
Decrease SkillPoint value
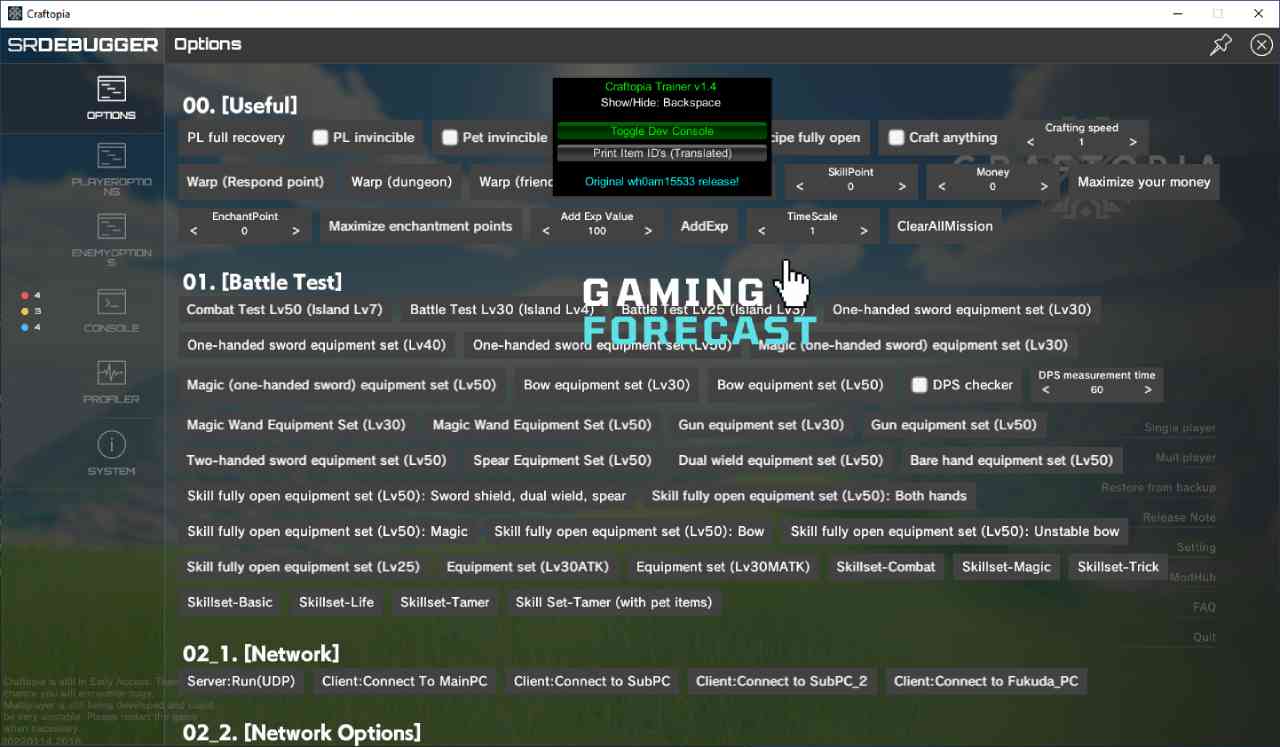coord(800,187)
